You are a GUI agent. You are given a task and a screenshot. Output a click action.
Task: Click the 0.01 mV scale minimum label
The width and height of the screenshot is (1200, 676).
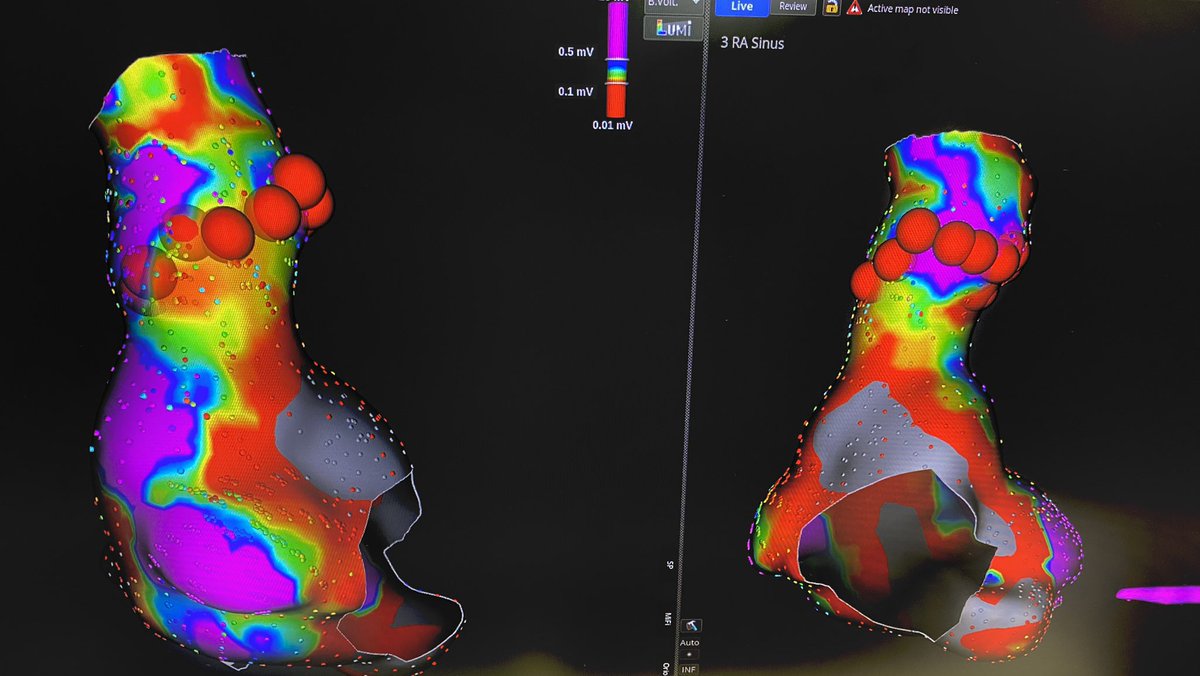coord(612,125)
